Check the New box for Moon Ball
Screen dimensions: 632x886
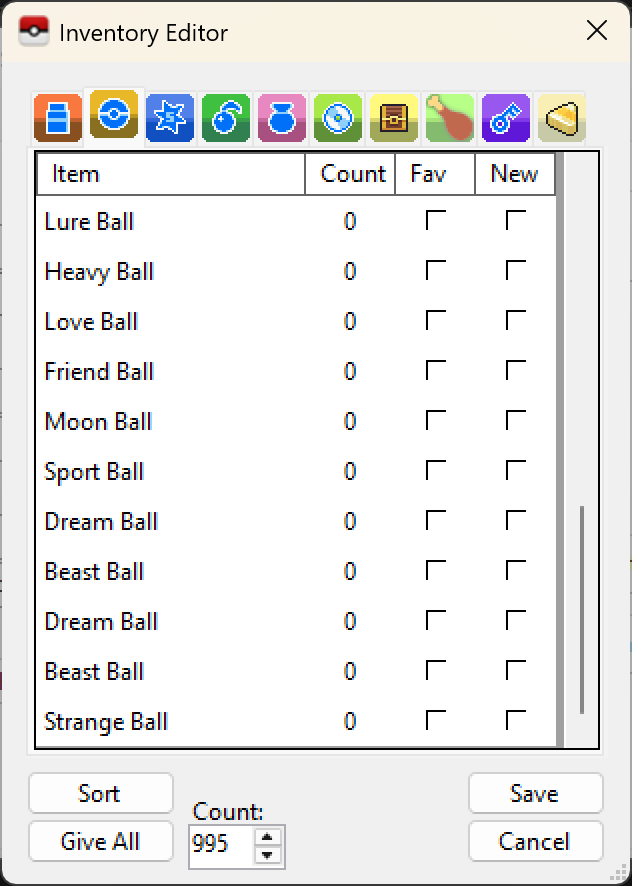[x=516, y=421]
